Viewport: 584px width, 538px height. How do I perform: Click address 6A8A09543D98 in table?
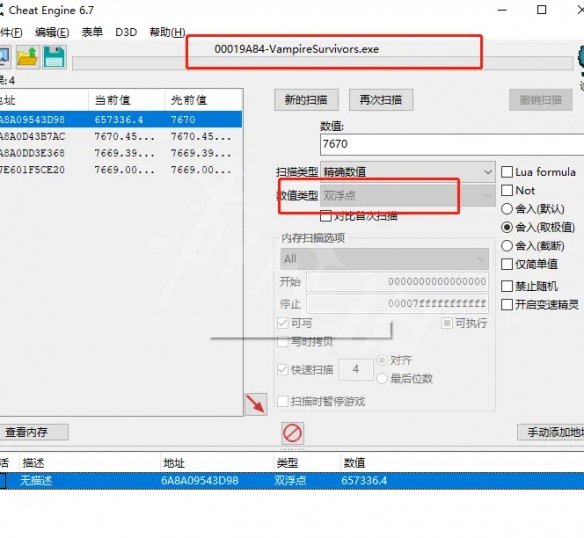click(200, 481)
